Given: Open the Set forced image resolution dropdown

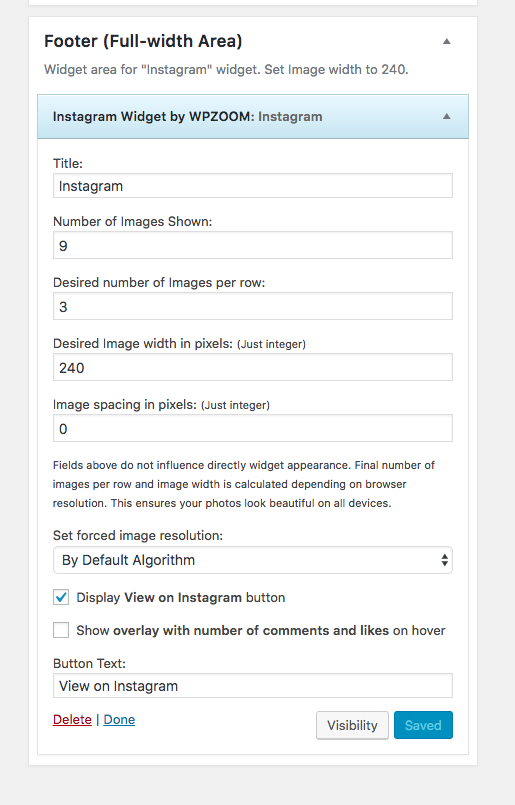Looking at the screenshot, I should (253, 560).
